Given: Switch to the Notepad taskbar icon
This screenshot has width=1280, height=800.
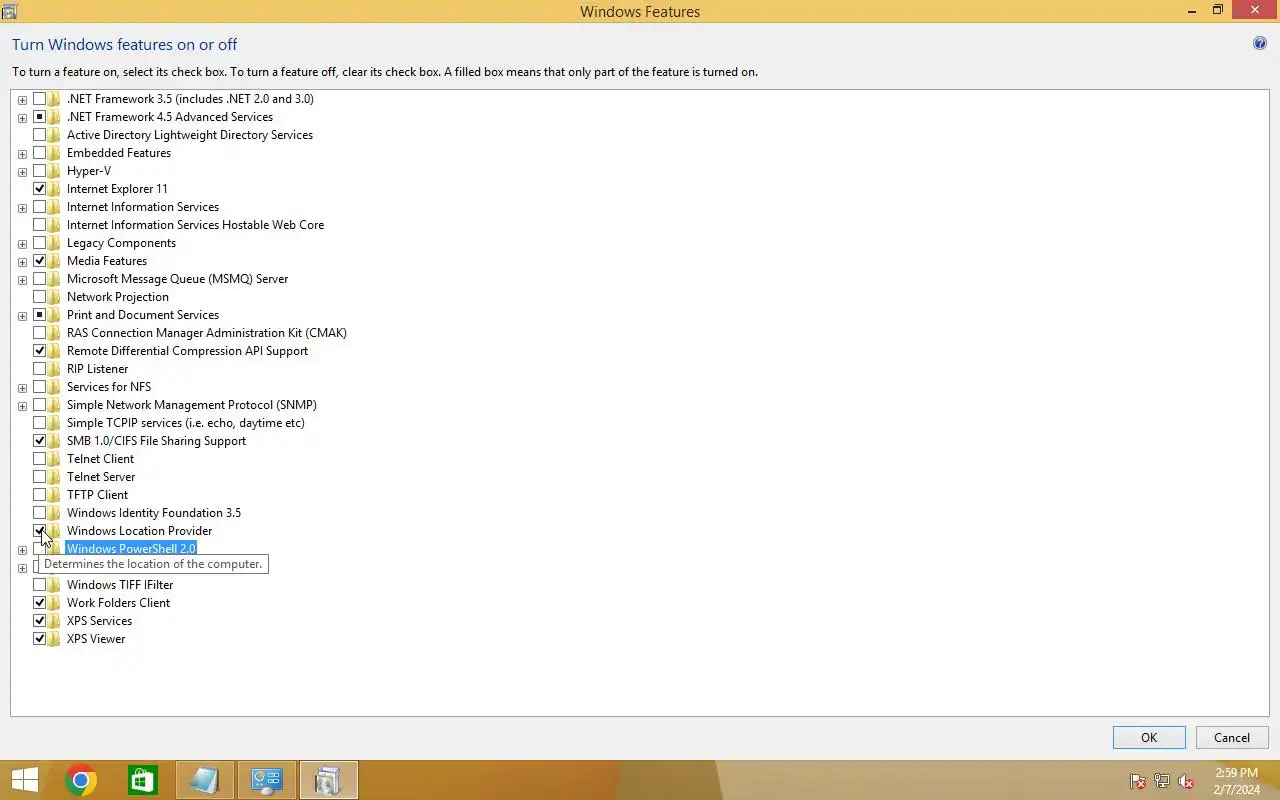Looking at the screenshot, I should [205, 780].
